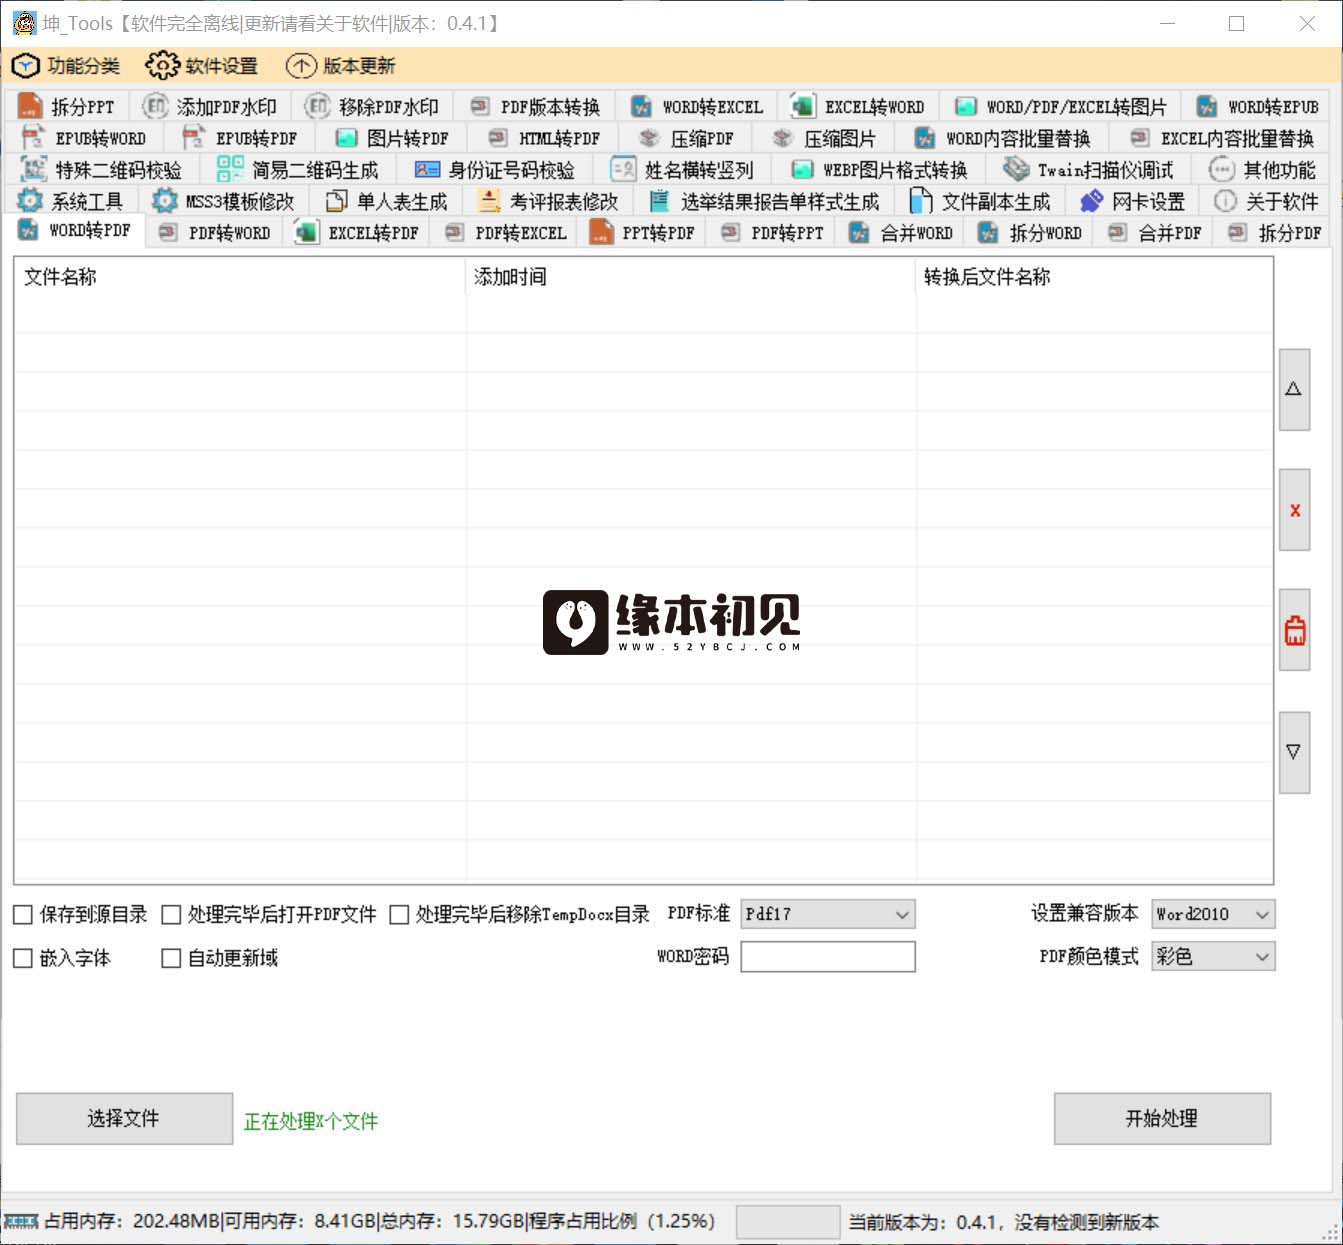This screenshot has height=1245, width=1343.
Task: Click the 开始处理 button
Action: (1162, 1118)
